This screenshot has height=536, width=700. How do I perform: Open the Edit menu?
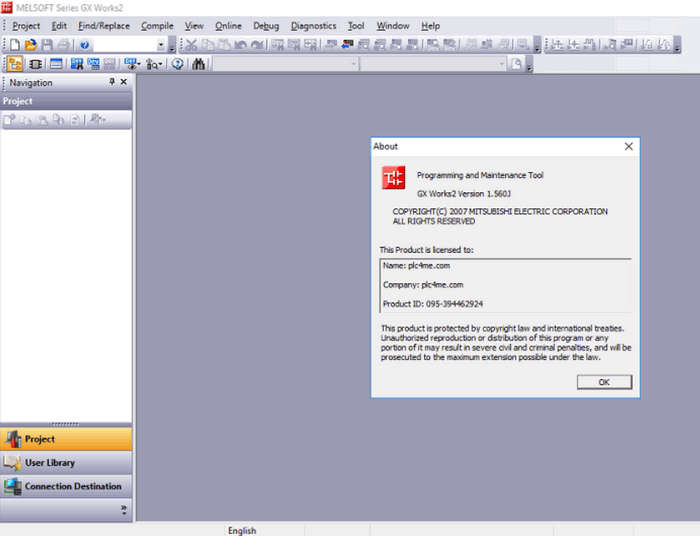click(59, 26)
